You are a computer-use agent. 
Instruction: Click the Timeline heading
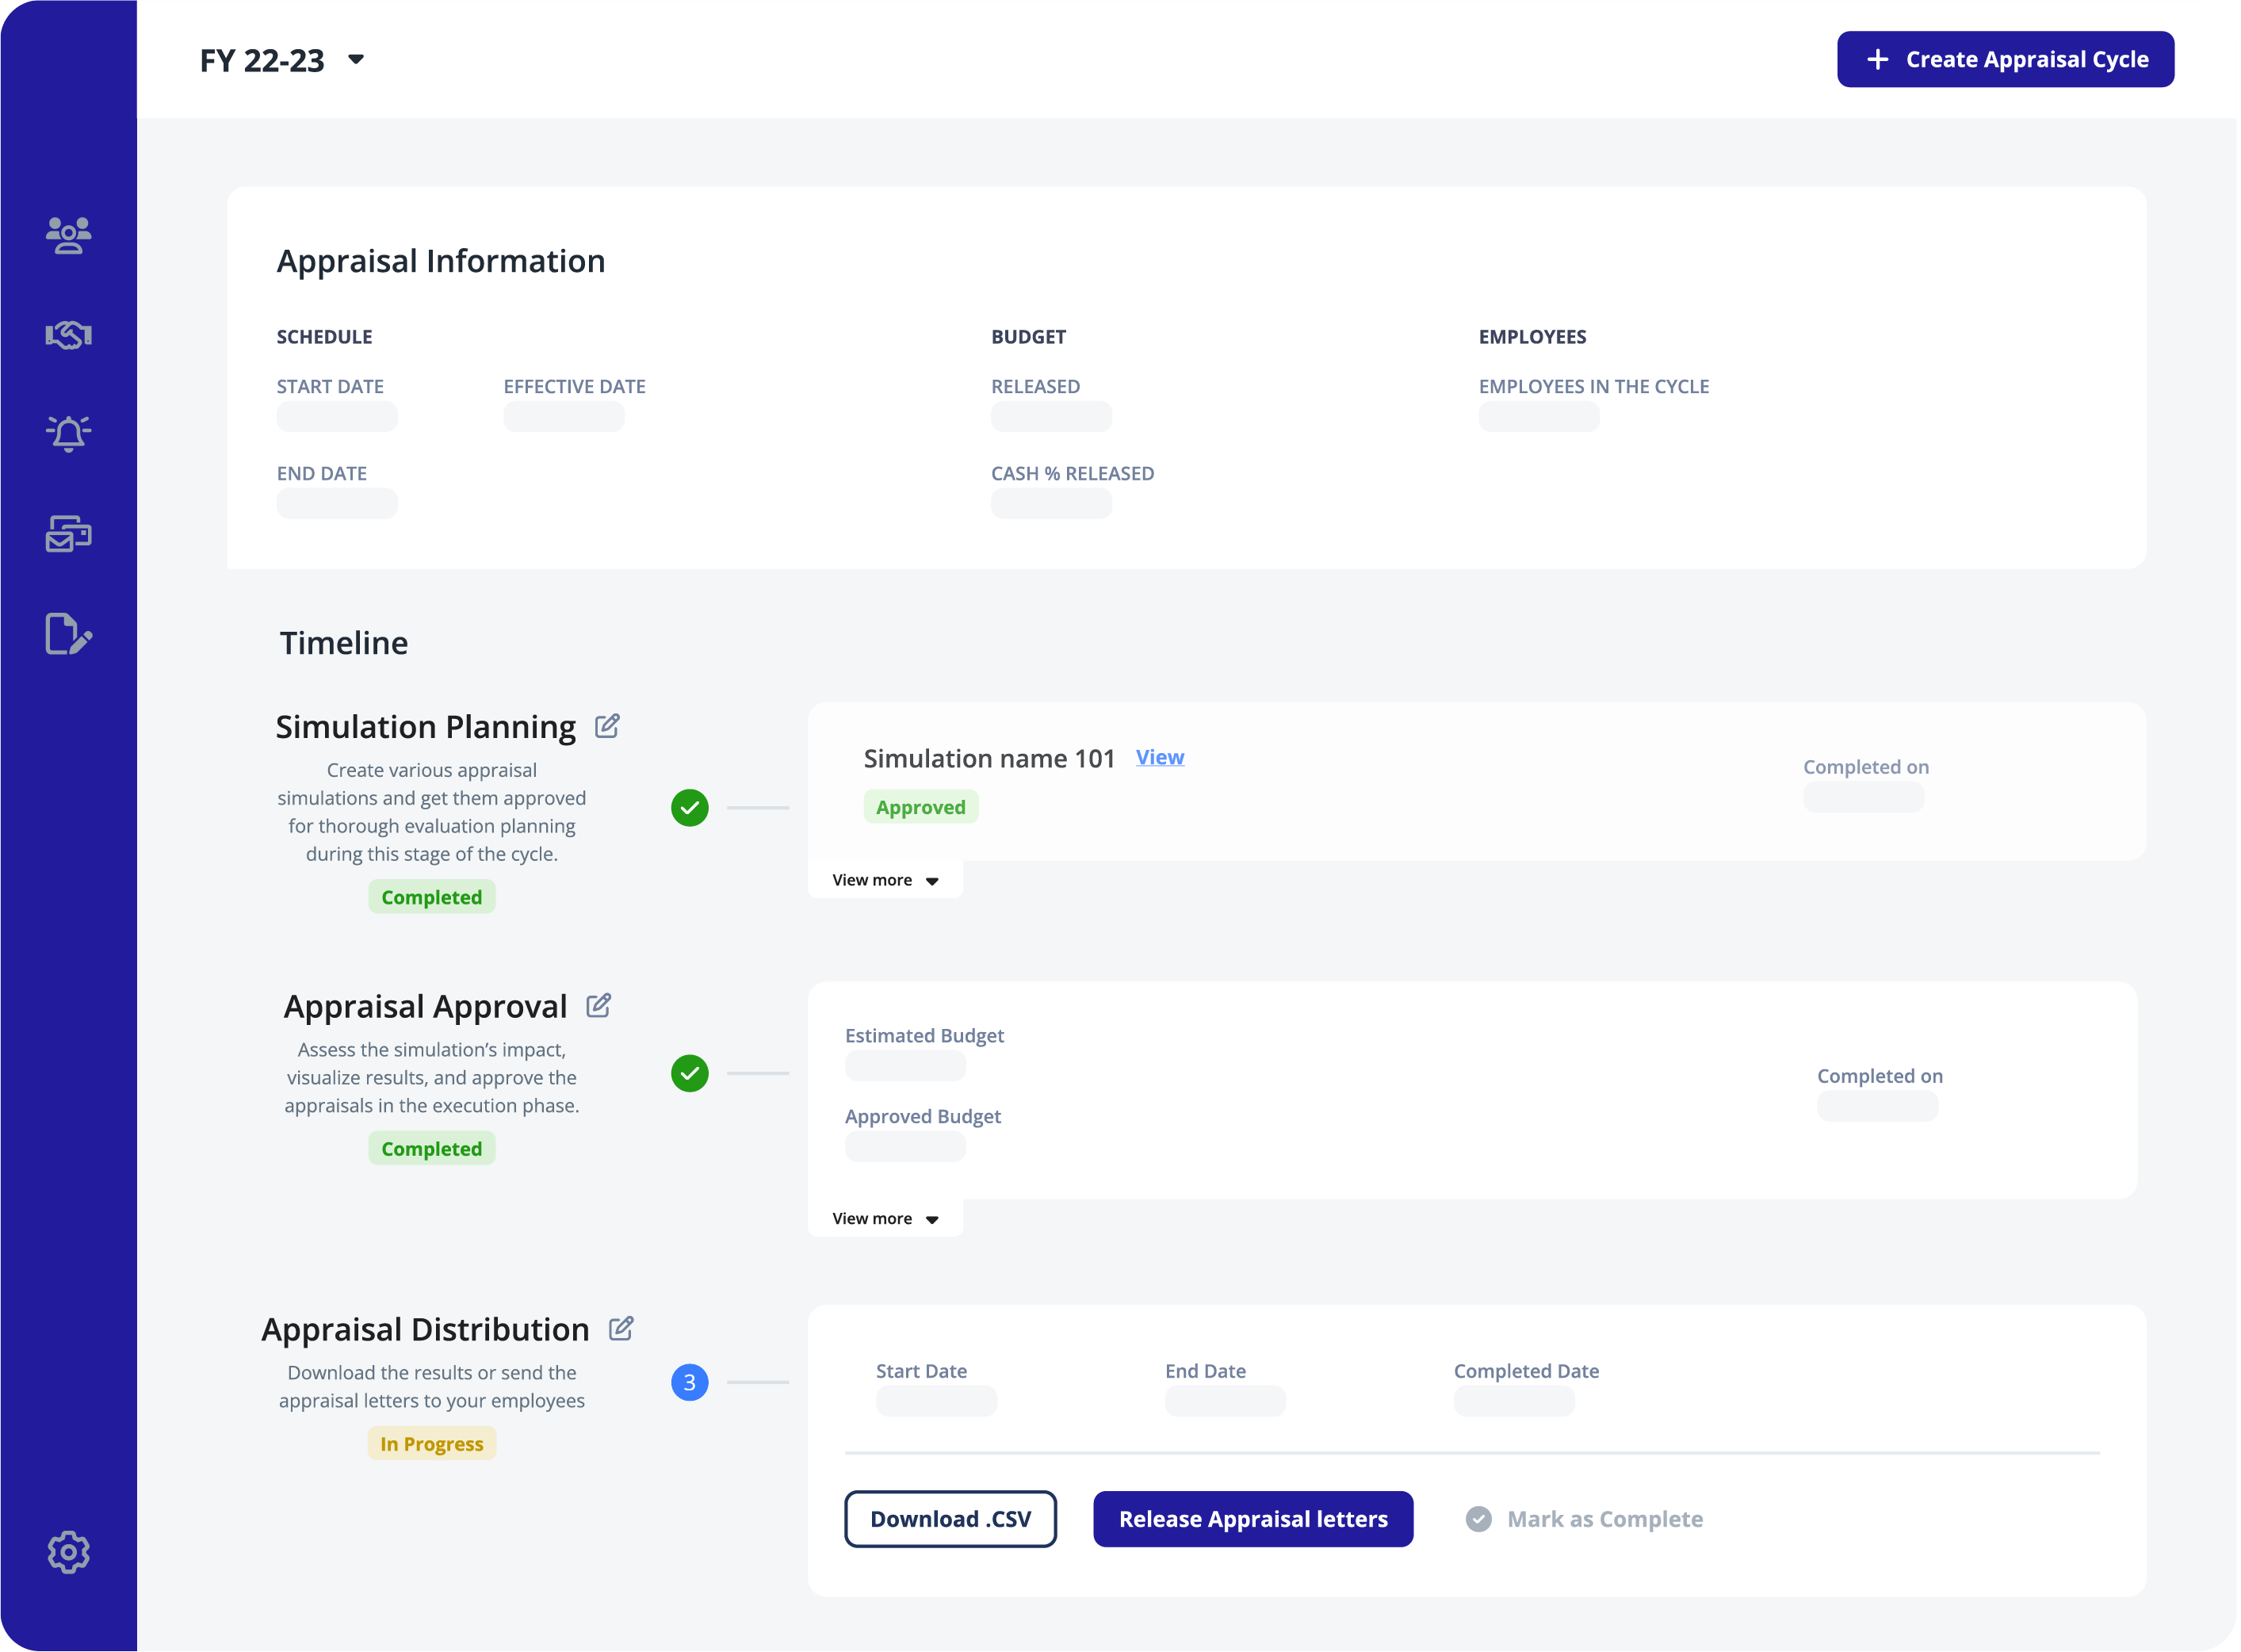click(343, 642)
